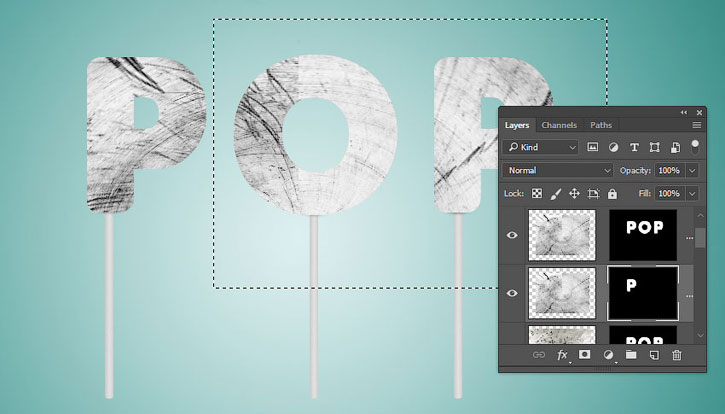Open the Normal blend mode dropdown
This screenshot has height=414, width=725.
(x=558, y=171)
